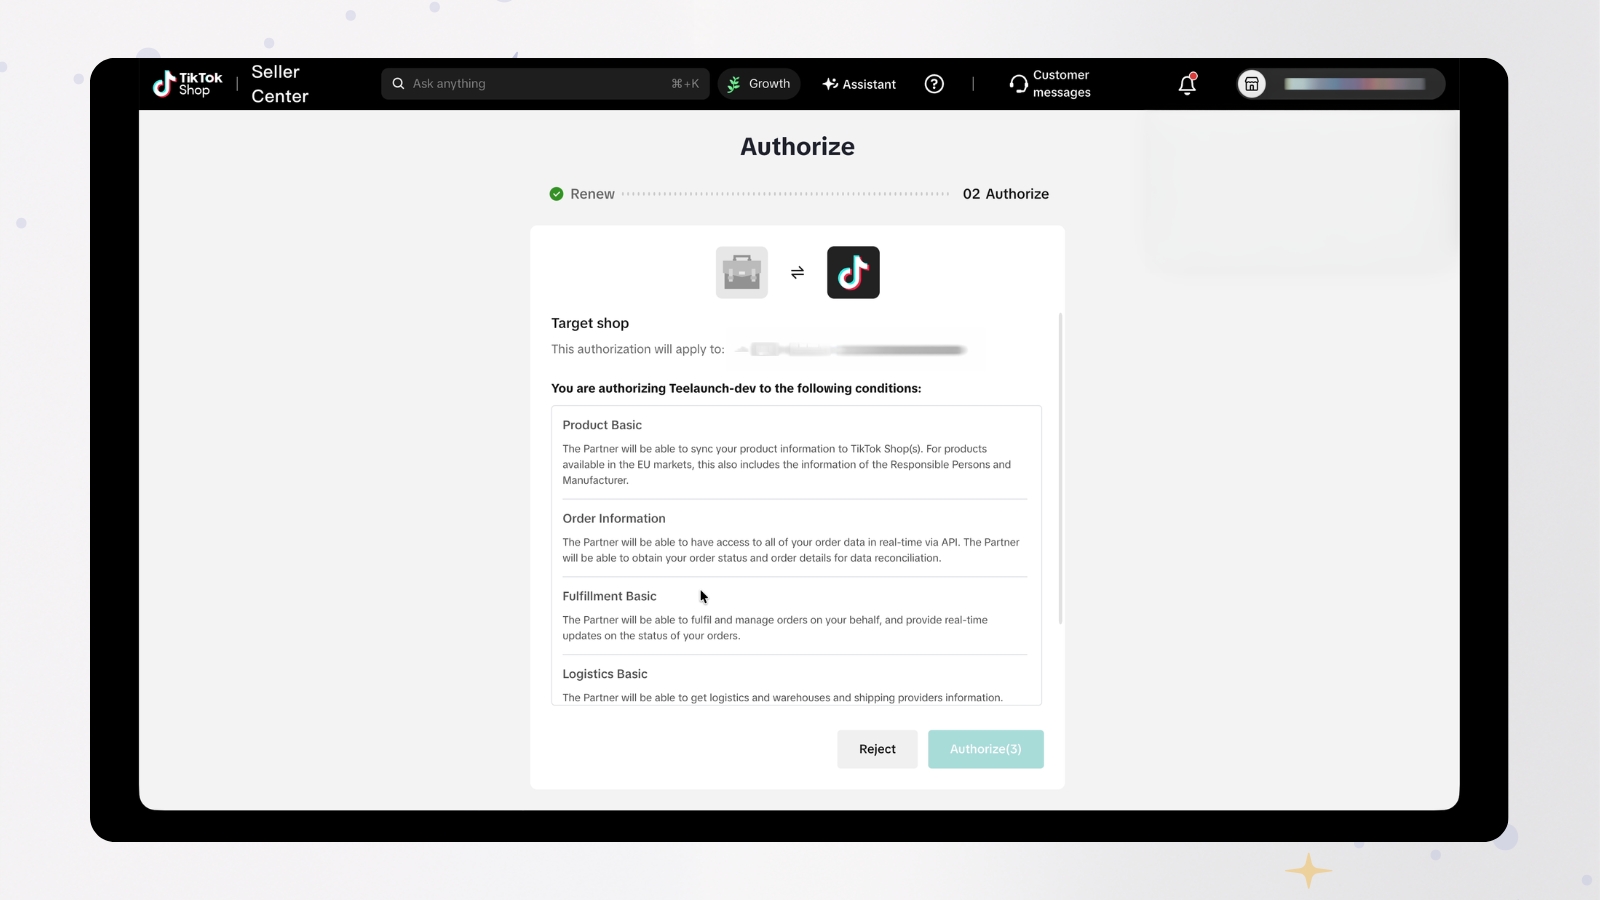Click the partner app briefcase icon
Viewport: 1600px width, 900px height.
click(x=742, y=272)
